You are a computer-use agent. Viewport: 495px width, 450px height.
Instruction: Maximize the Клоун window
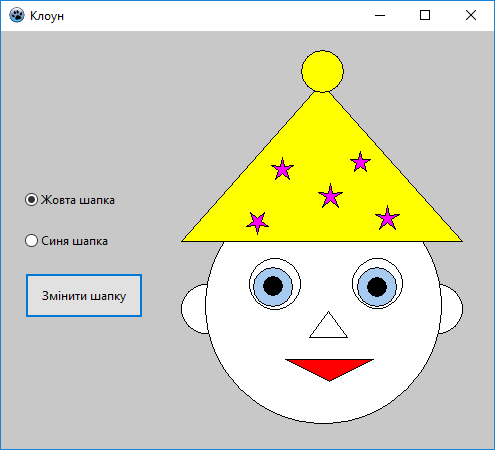click(425, 15)
